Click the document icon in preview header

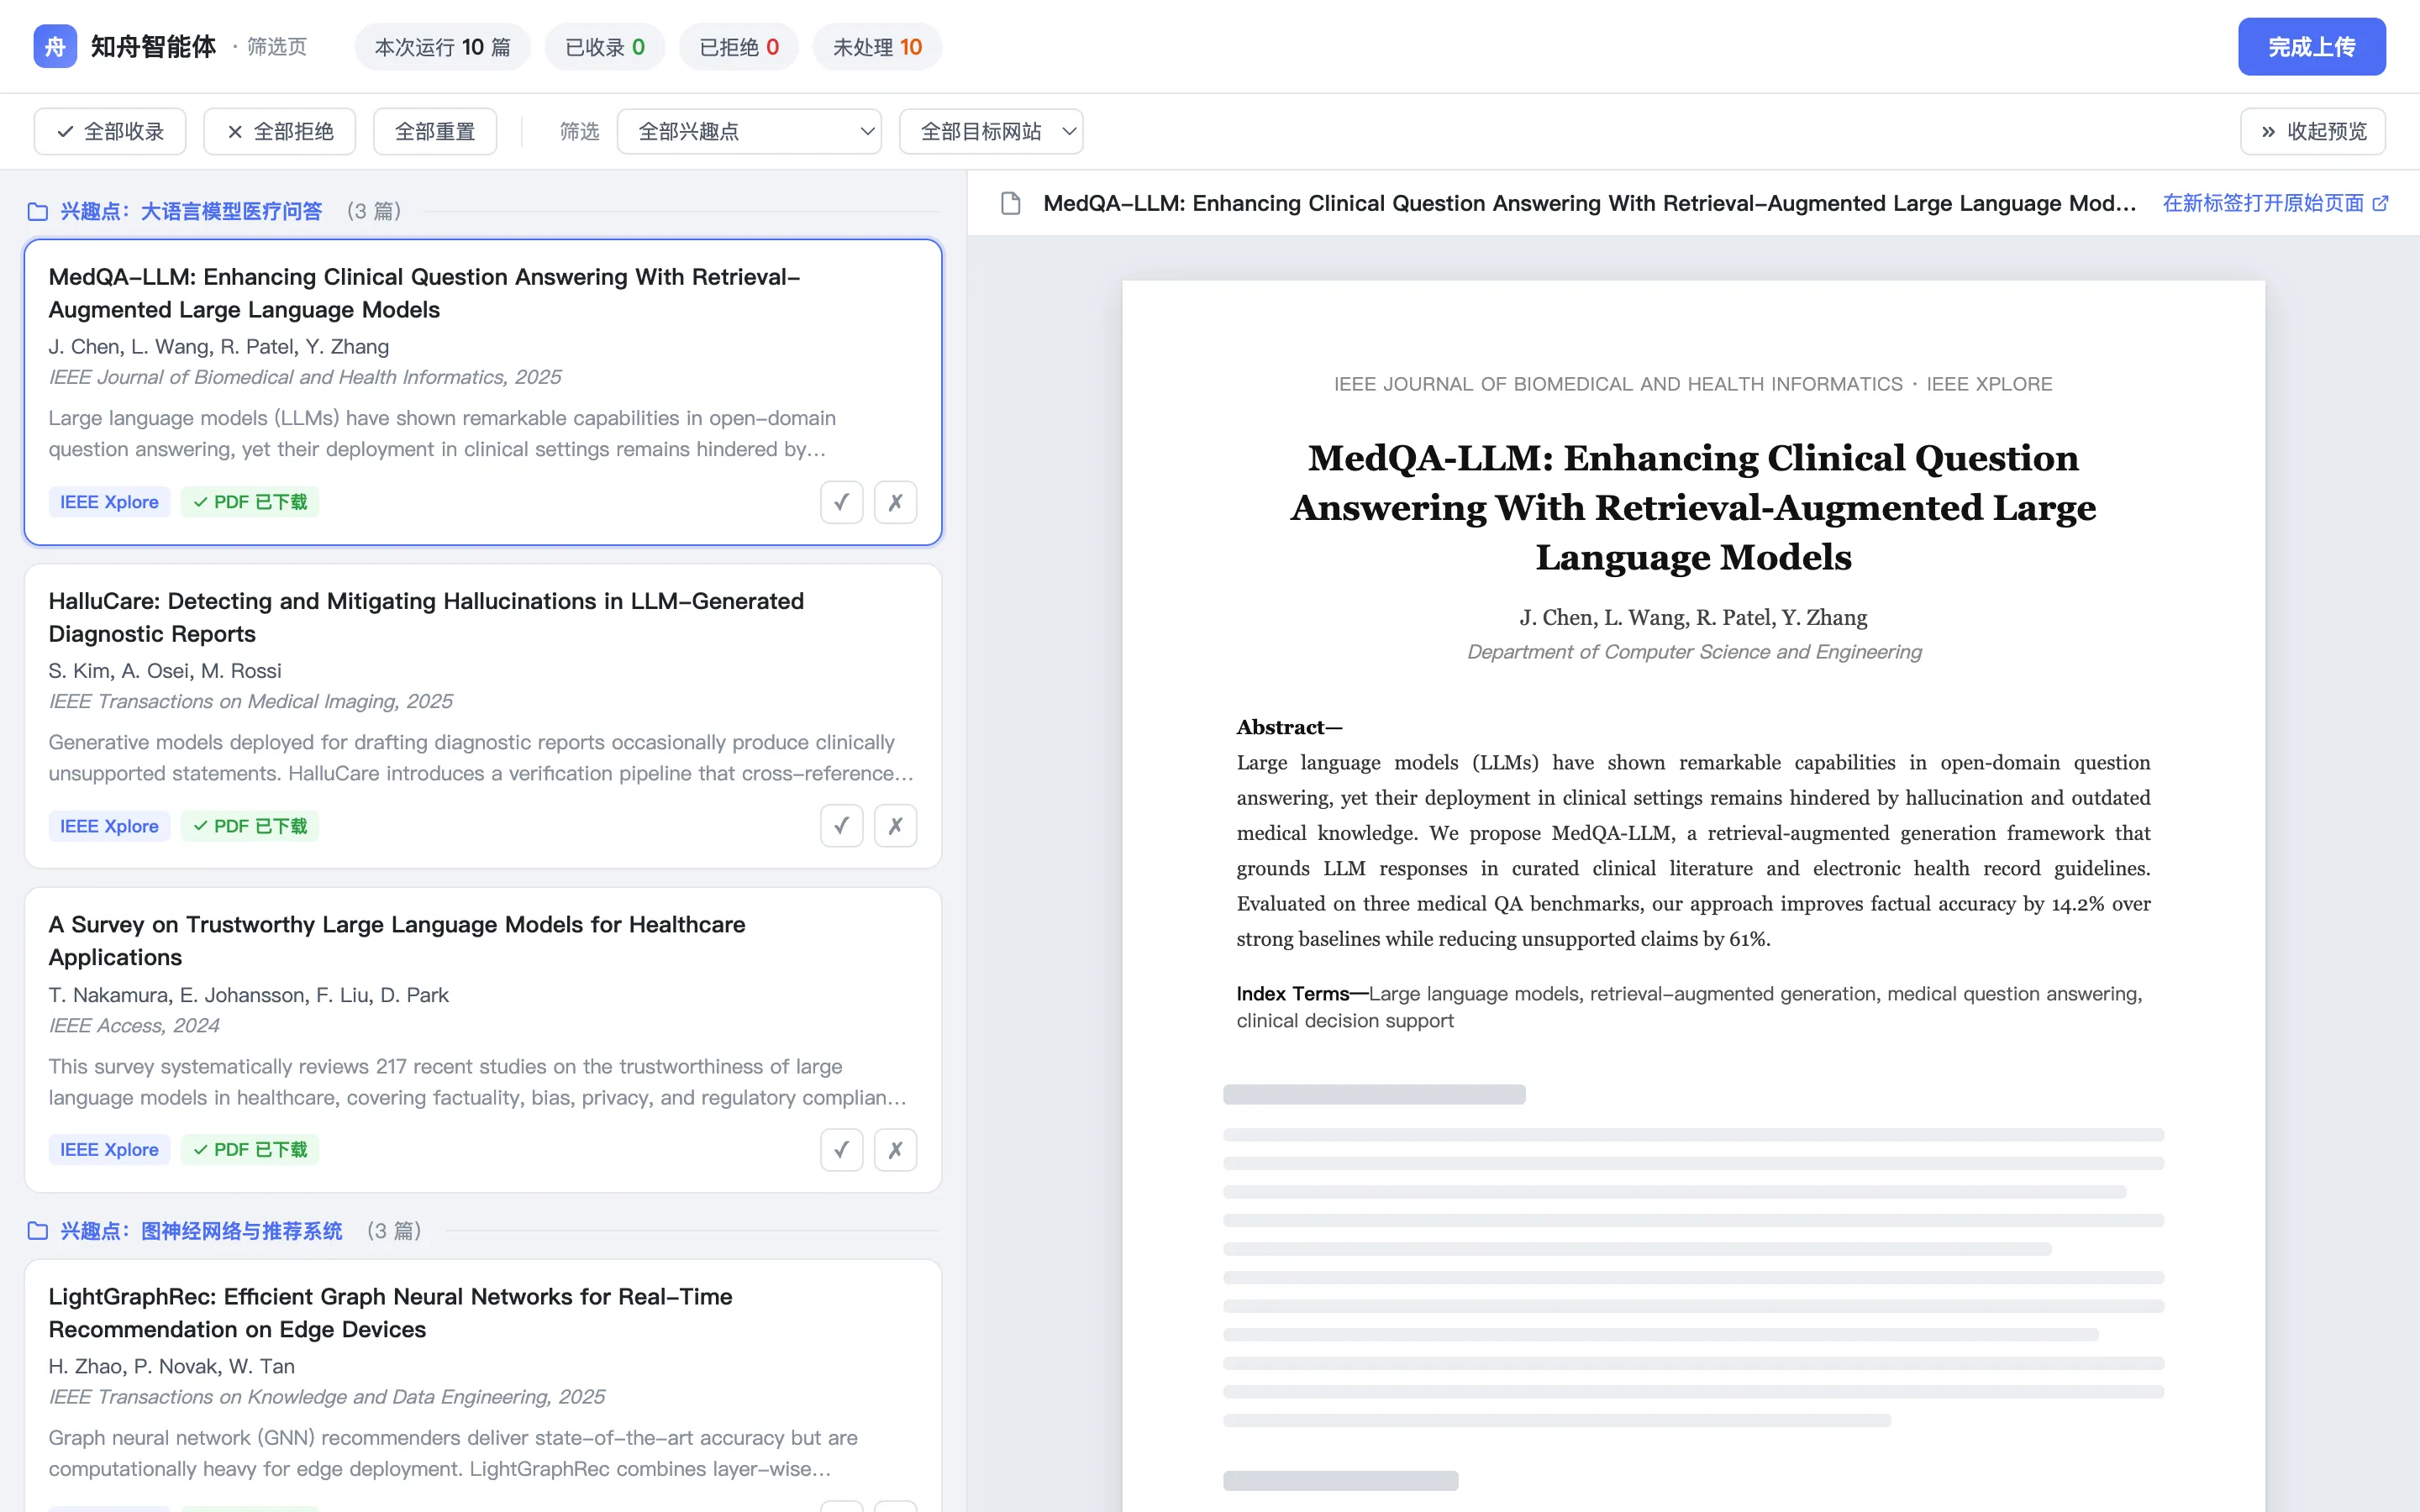tap(1011, 203)
